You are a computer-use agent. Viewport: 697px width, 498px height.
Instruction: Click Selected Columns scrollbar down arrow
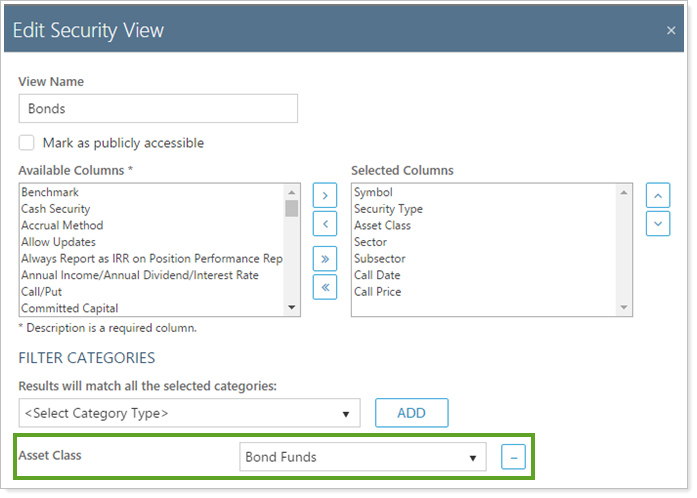[x=625, y=307]
